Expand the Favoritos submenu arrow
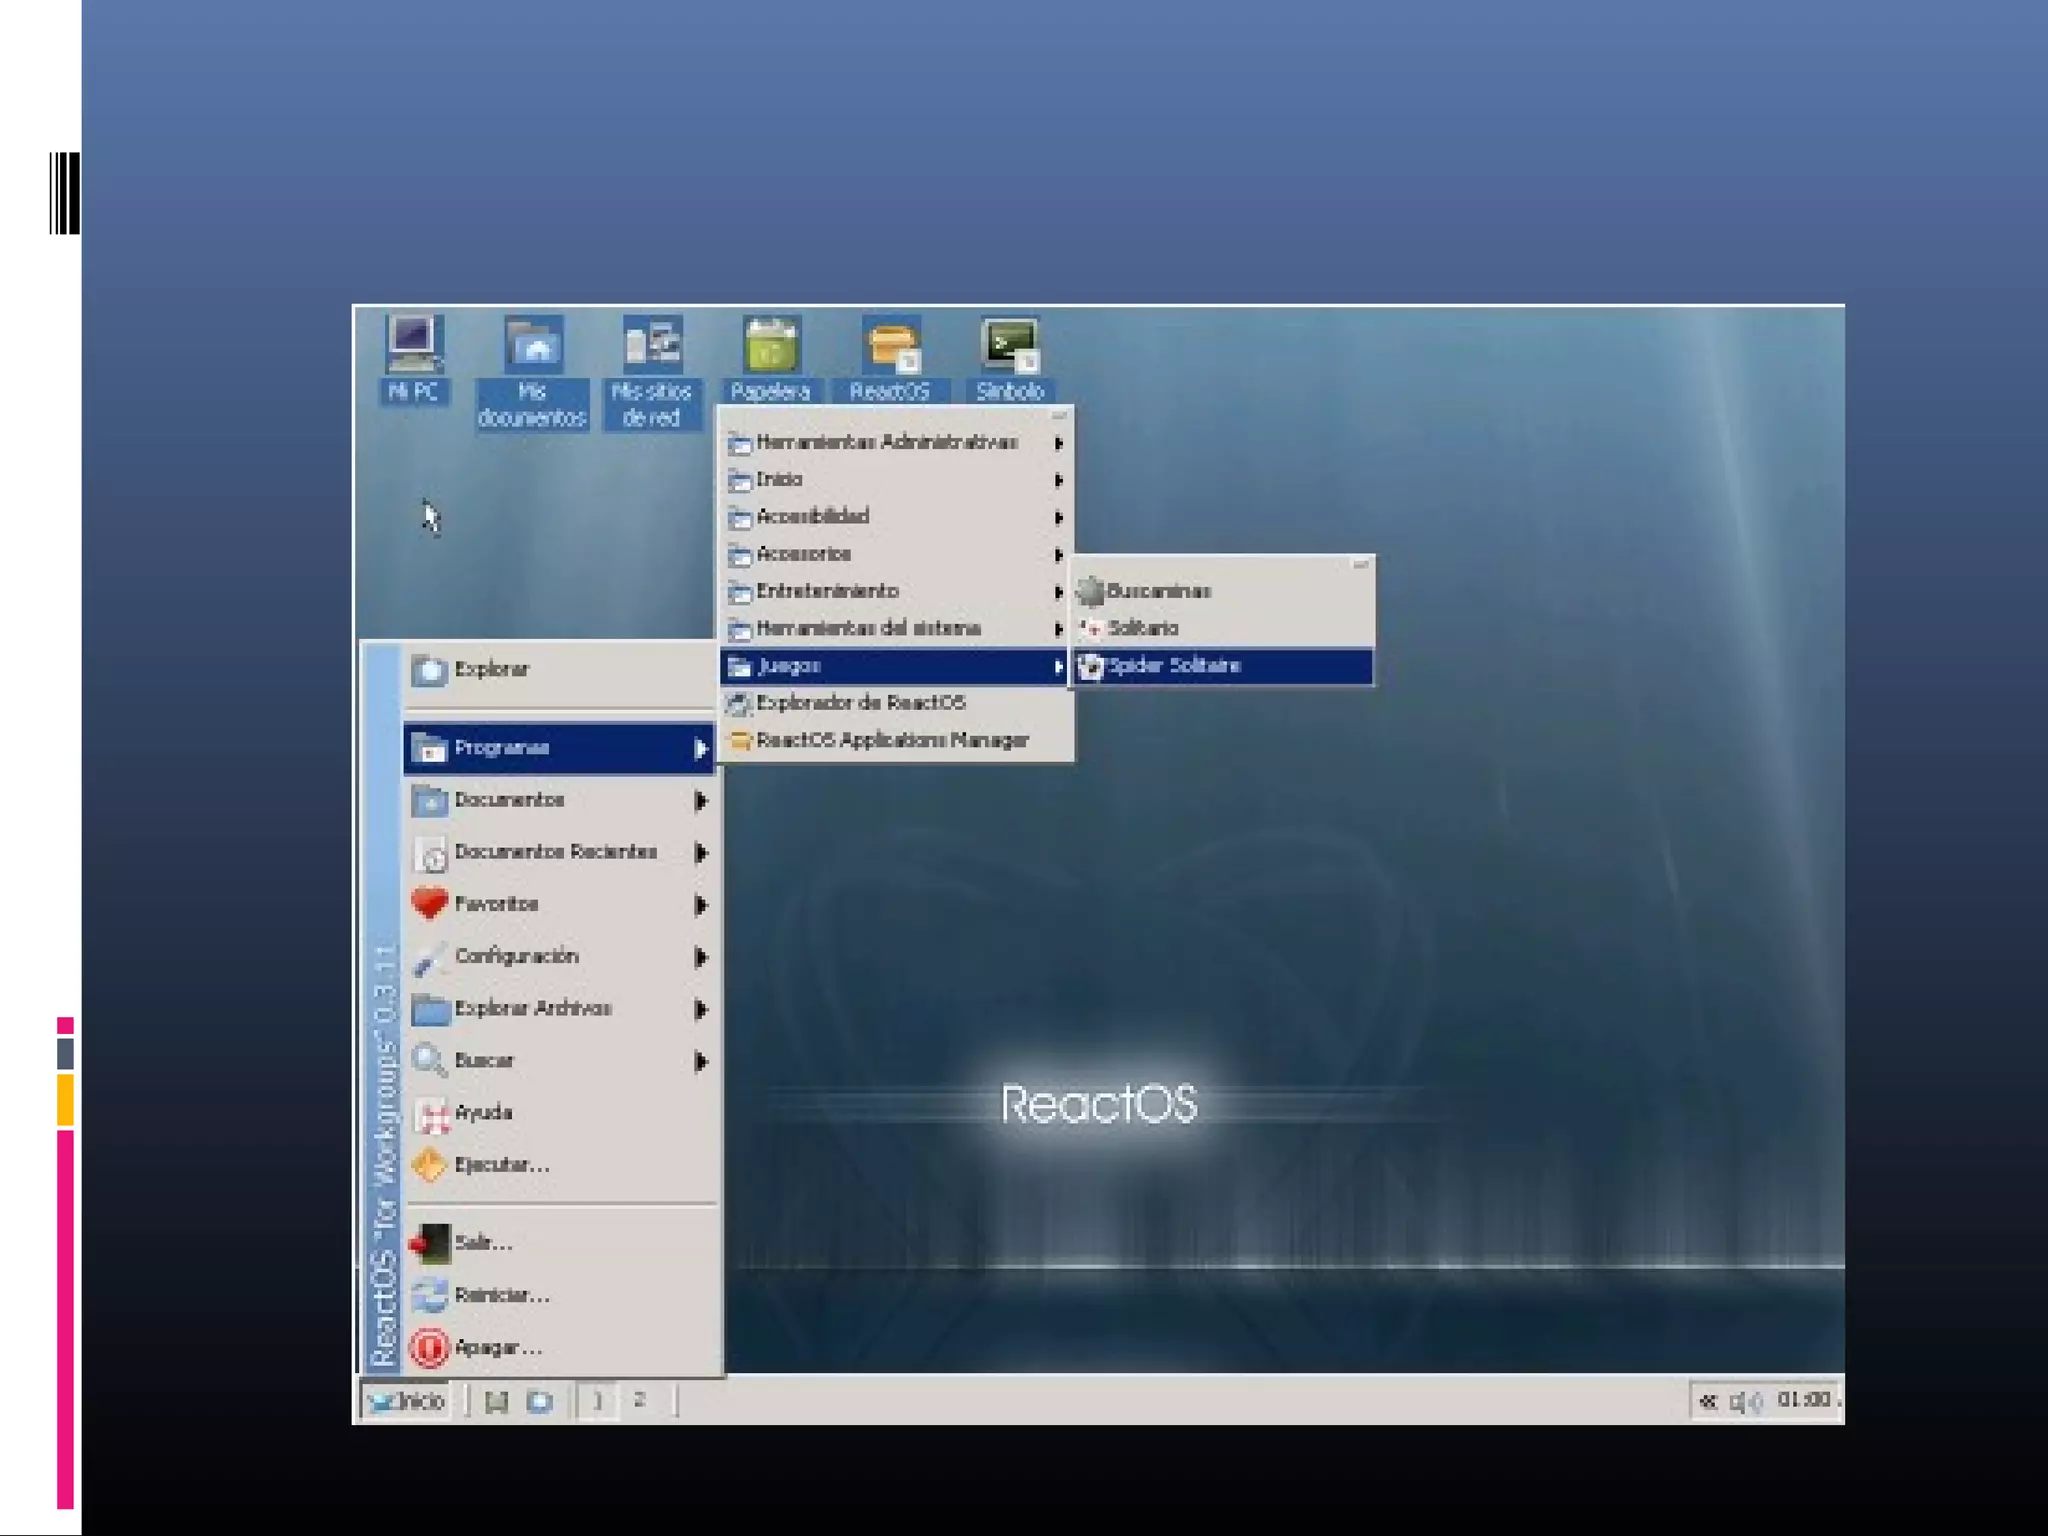The width and height of the screenshot is (2048, 1536). coord(701,905)
